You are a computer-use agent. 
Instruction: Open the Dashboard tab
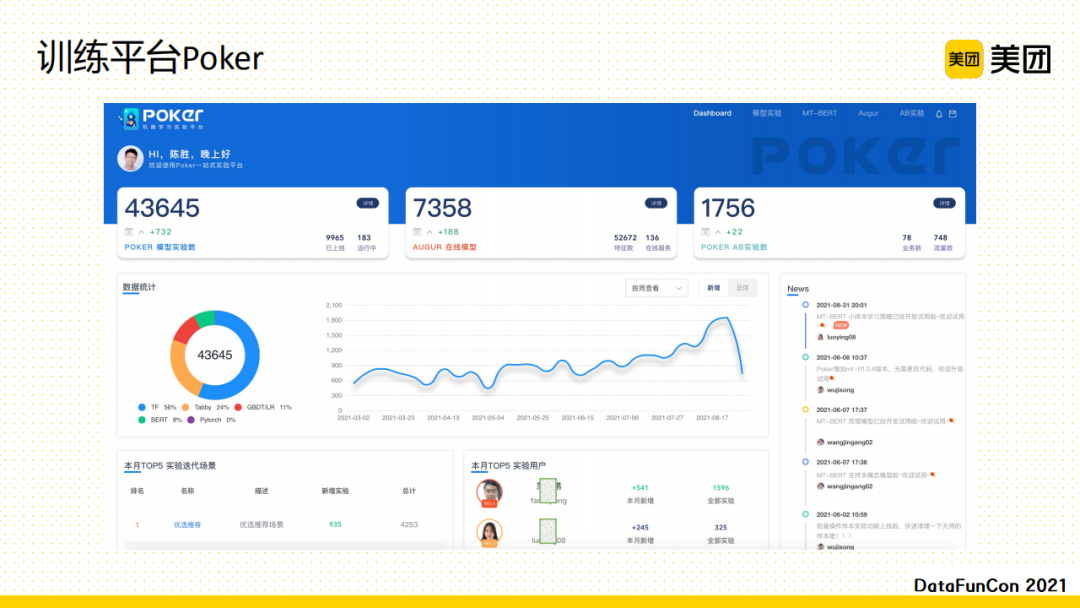[712, 113]
